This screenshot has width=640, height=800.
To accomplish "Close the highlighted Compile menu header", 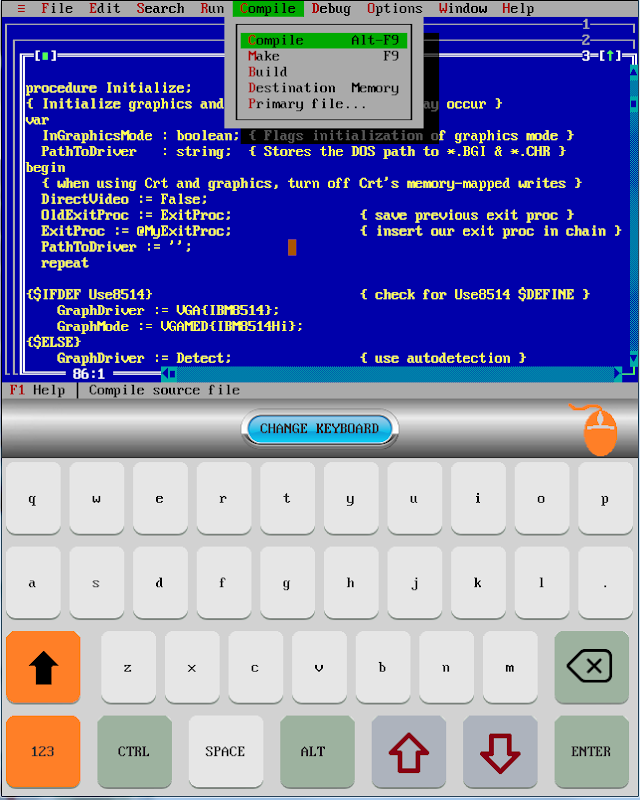I will click(267, 8).
